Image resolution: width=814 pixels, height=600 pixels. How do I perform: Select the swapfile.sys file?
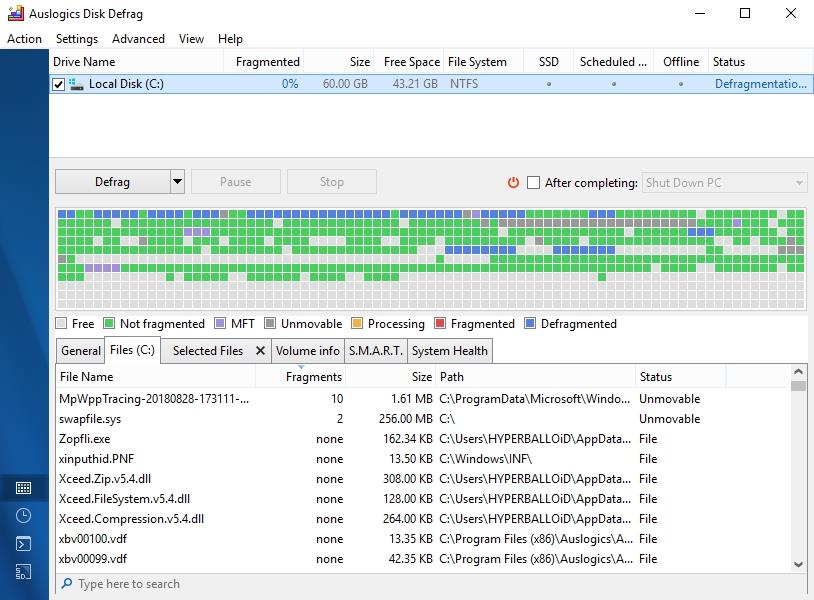click(x=423, y=419)
